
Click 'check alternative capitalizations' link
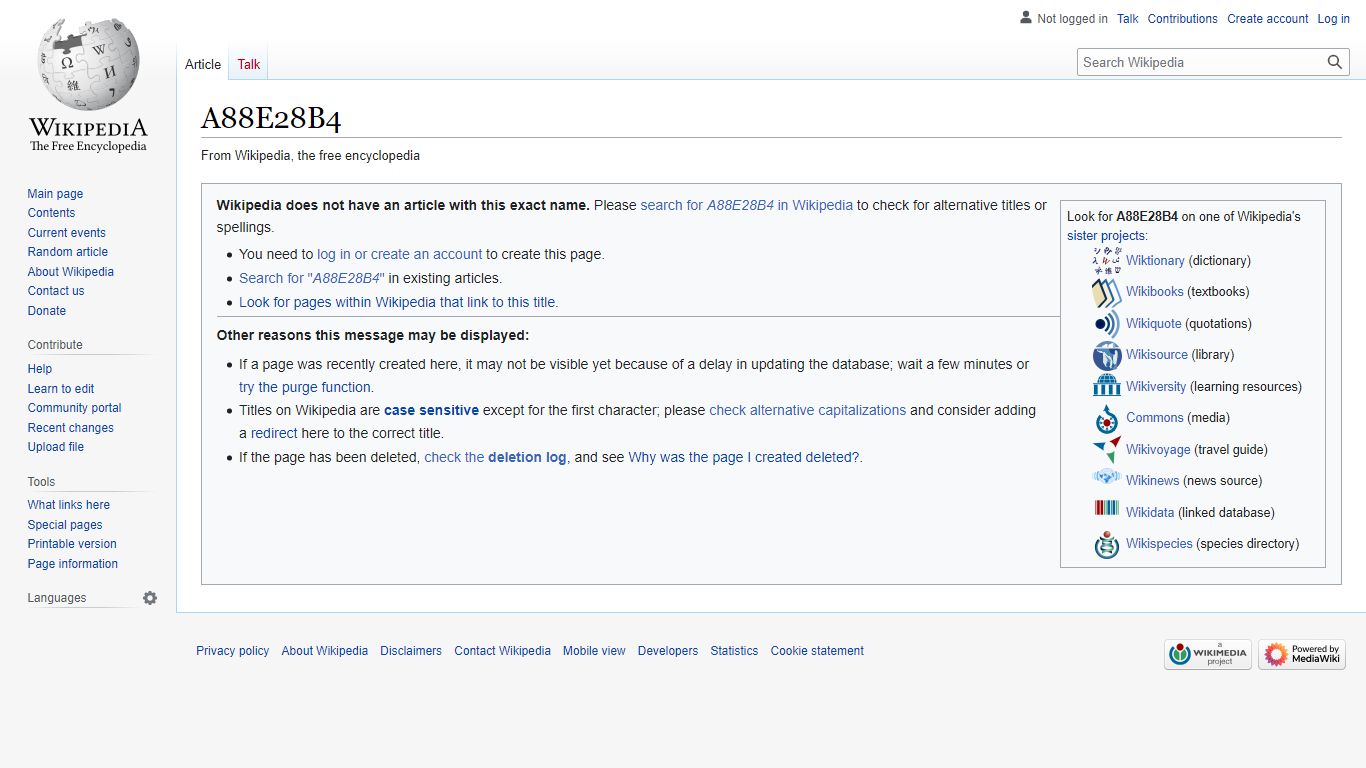pyautogui.click(x=808, y=410)
